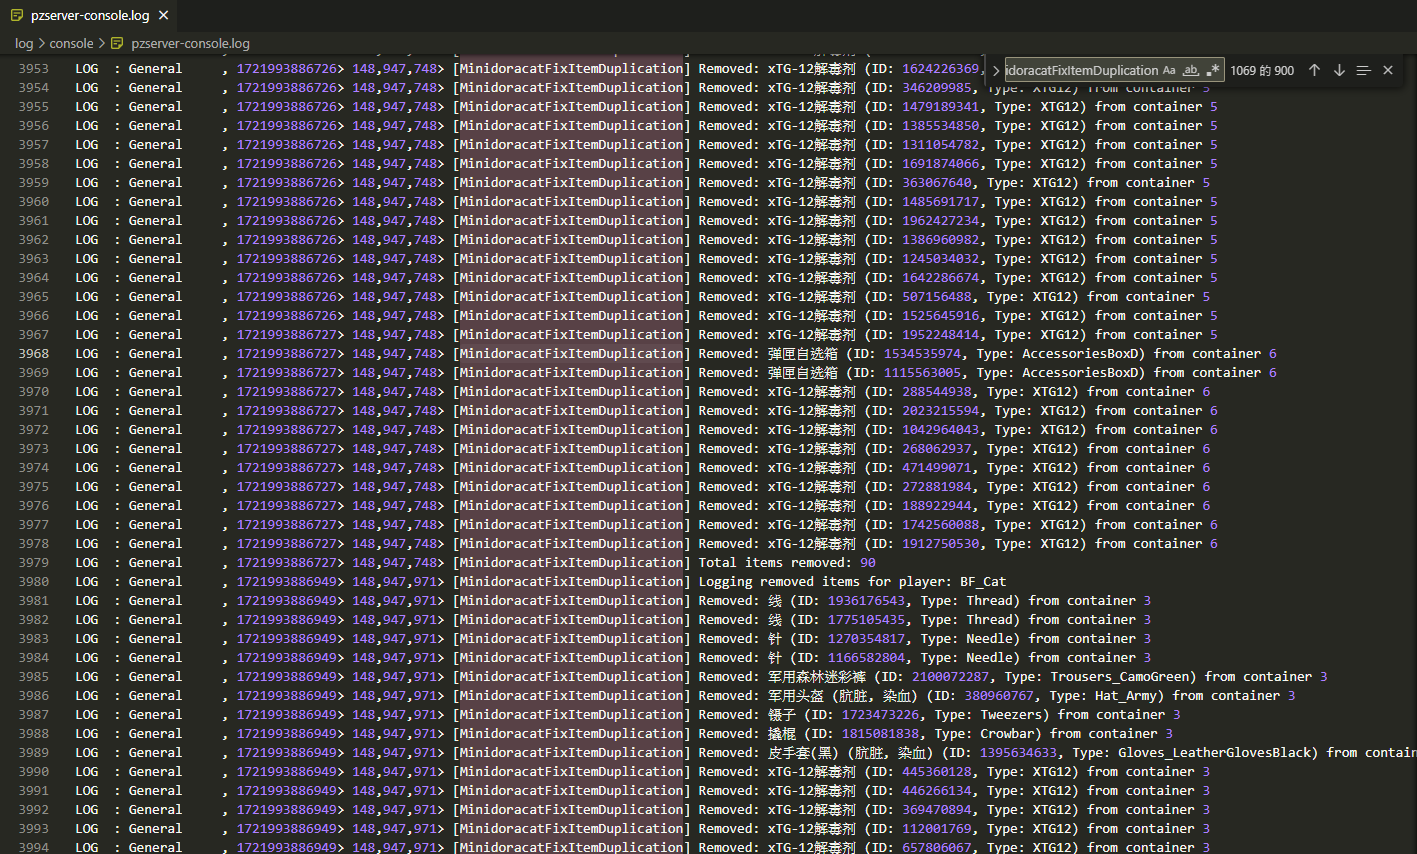The height and width of the screenshot is (854, 1417).
Task: Go to next search match
Action: click(1339, 70)
